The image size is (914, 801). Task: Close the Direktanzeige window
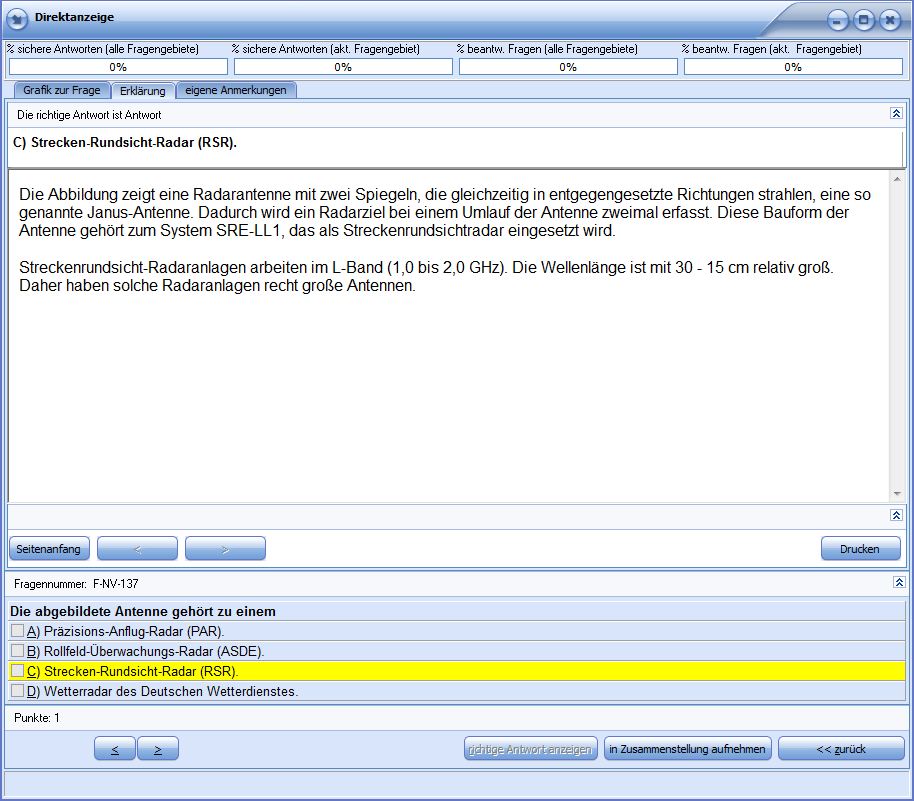[890, 21]
